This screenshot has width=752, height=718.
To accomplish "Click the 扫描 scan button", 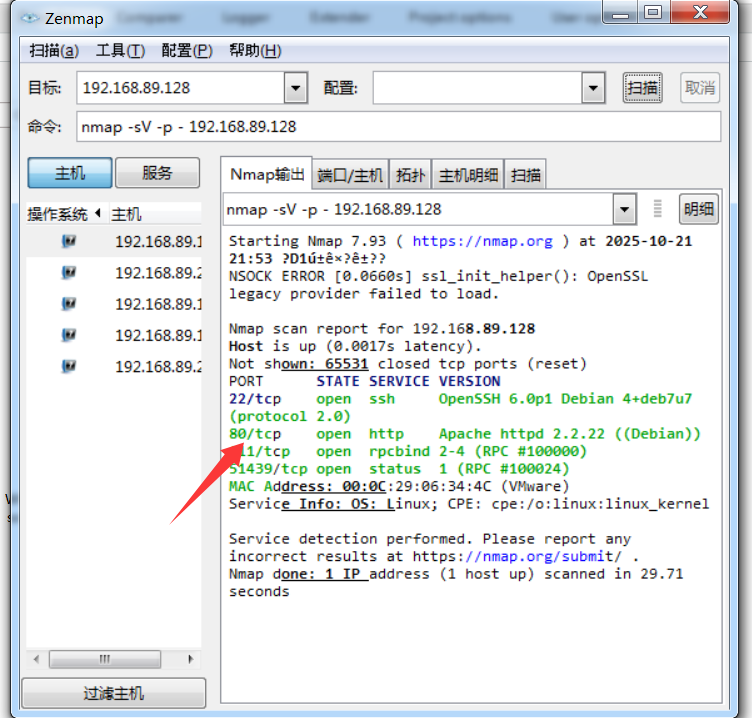I will click(x=643, y=88).
